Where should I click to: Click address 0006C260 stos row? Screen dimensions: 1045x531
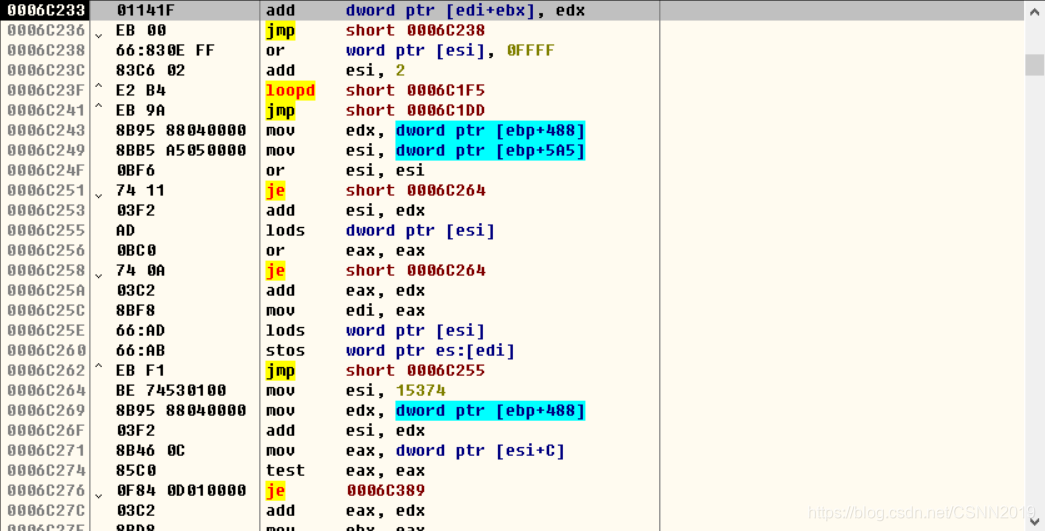tap(45, 350)
